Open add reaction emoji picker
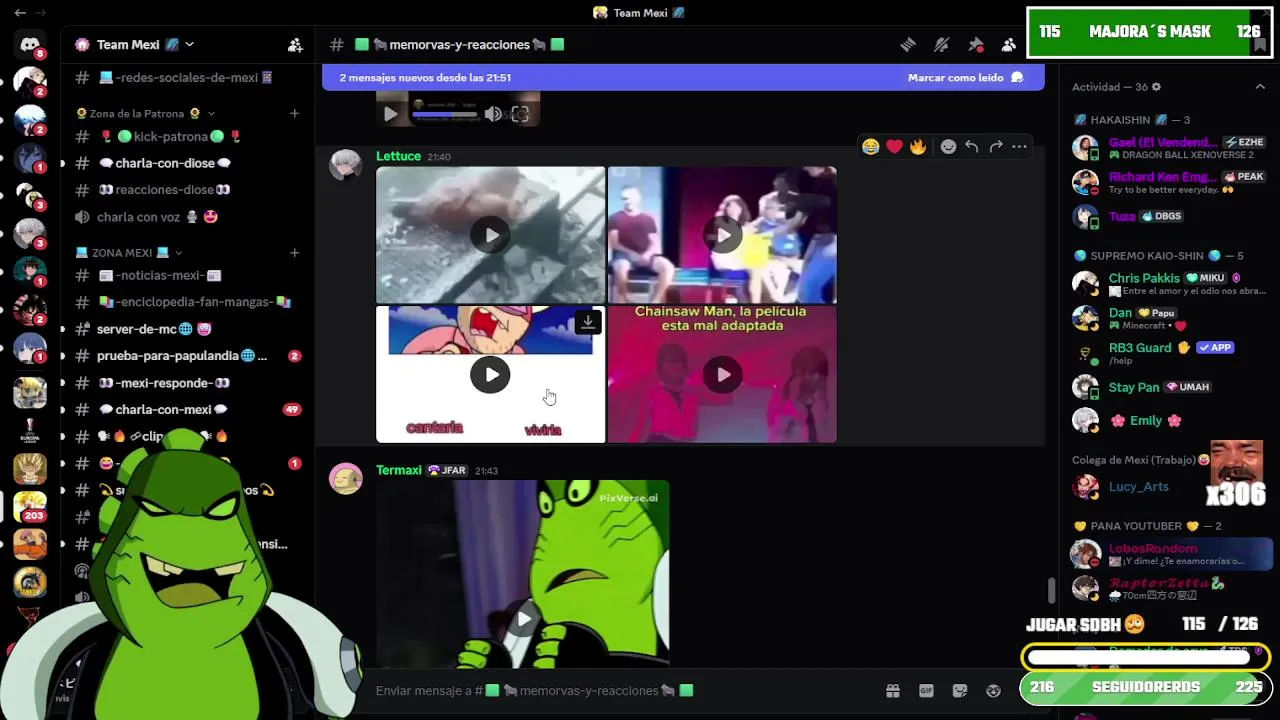 (948, 147)
